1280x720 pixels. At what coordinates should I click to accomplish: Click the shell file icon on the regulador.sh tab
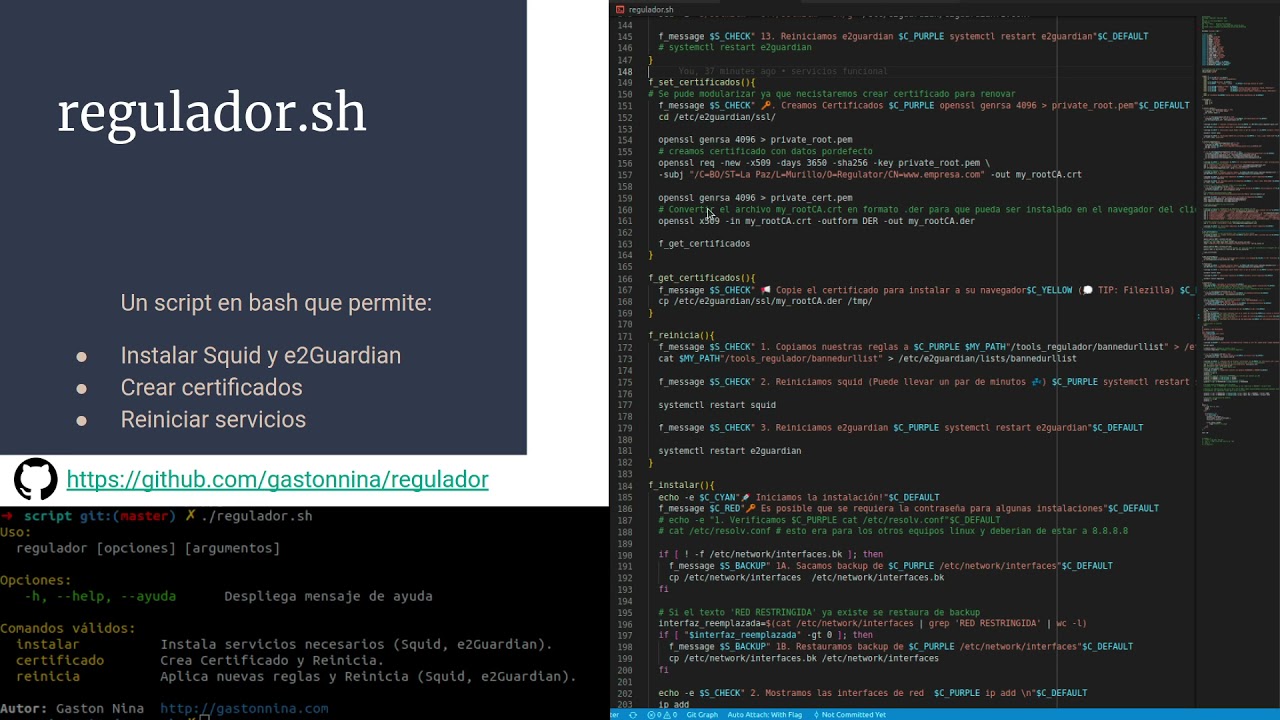[x=620, y=9]
